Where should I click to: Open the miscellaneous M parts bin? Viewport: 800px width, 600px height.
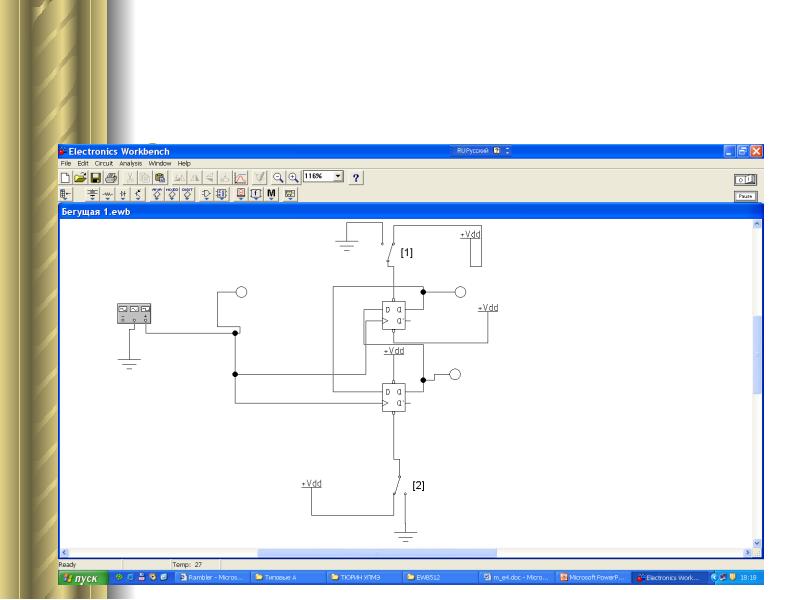pos(271,194)
